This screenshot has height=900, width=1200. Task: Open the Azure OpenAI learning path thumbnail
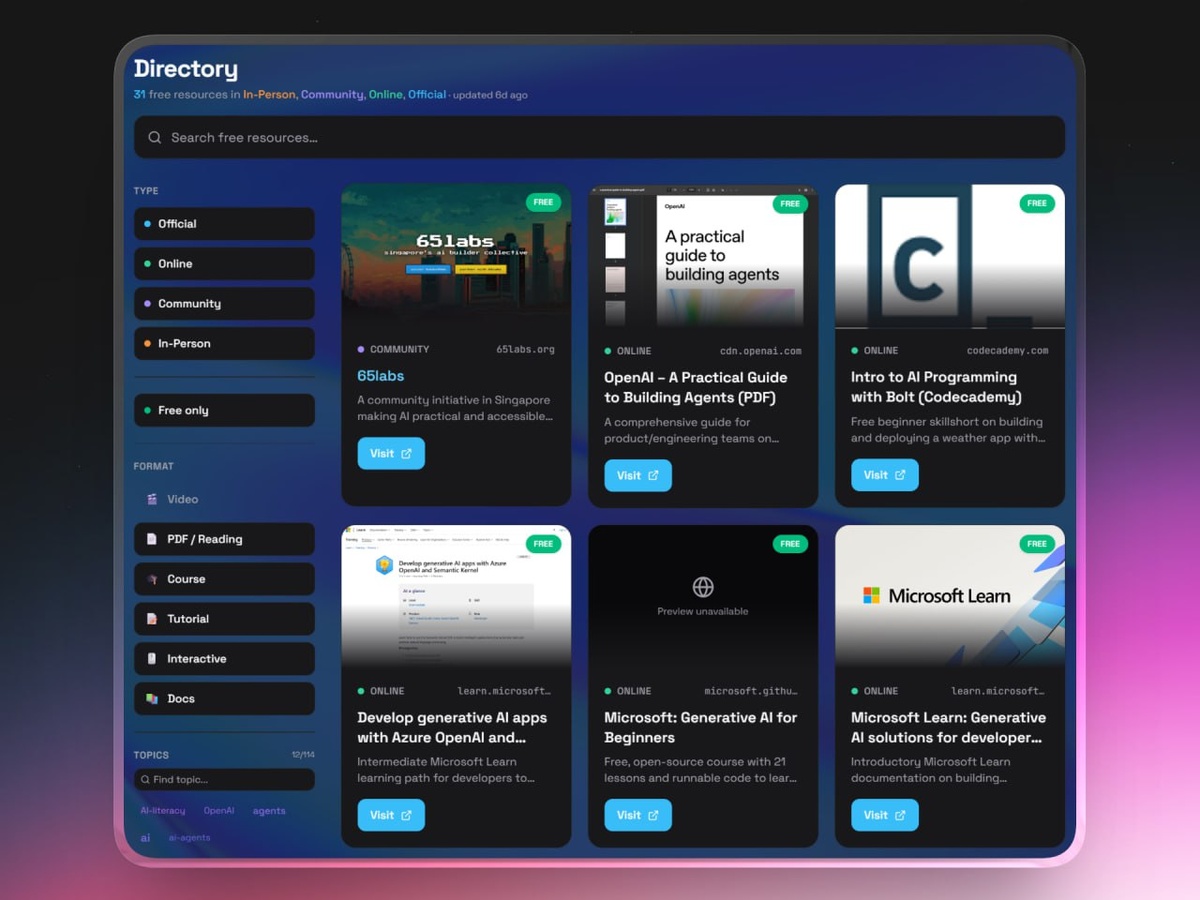[x=456, y=597]
